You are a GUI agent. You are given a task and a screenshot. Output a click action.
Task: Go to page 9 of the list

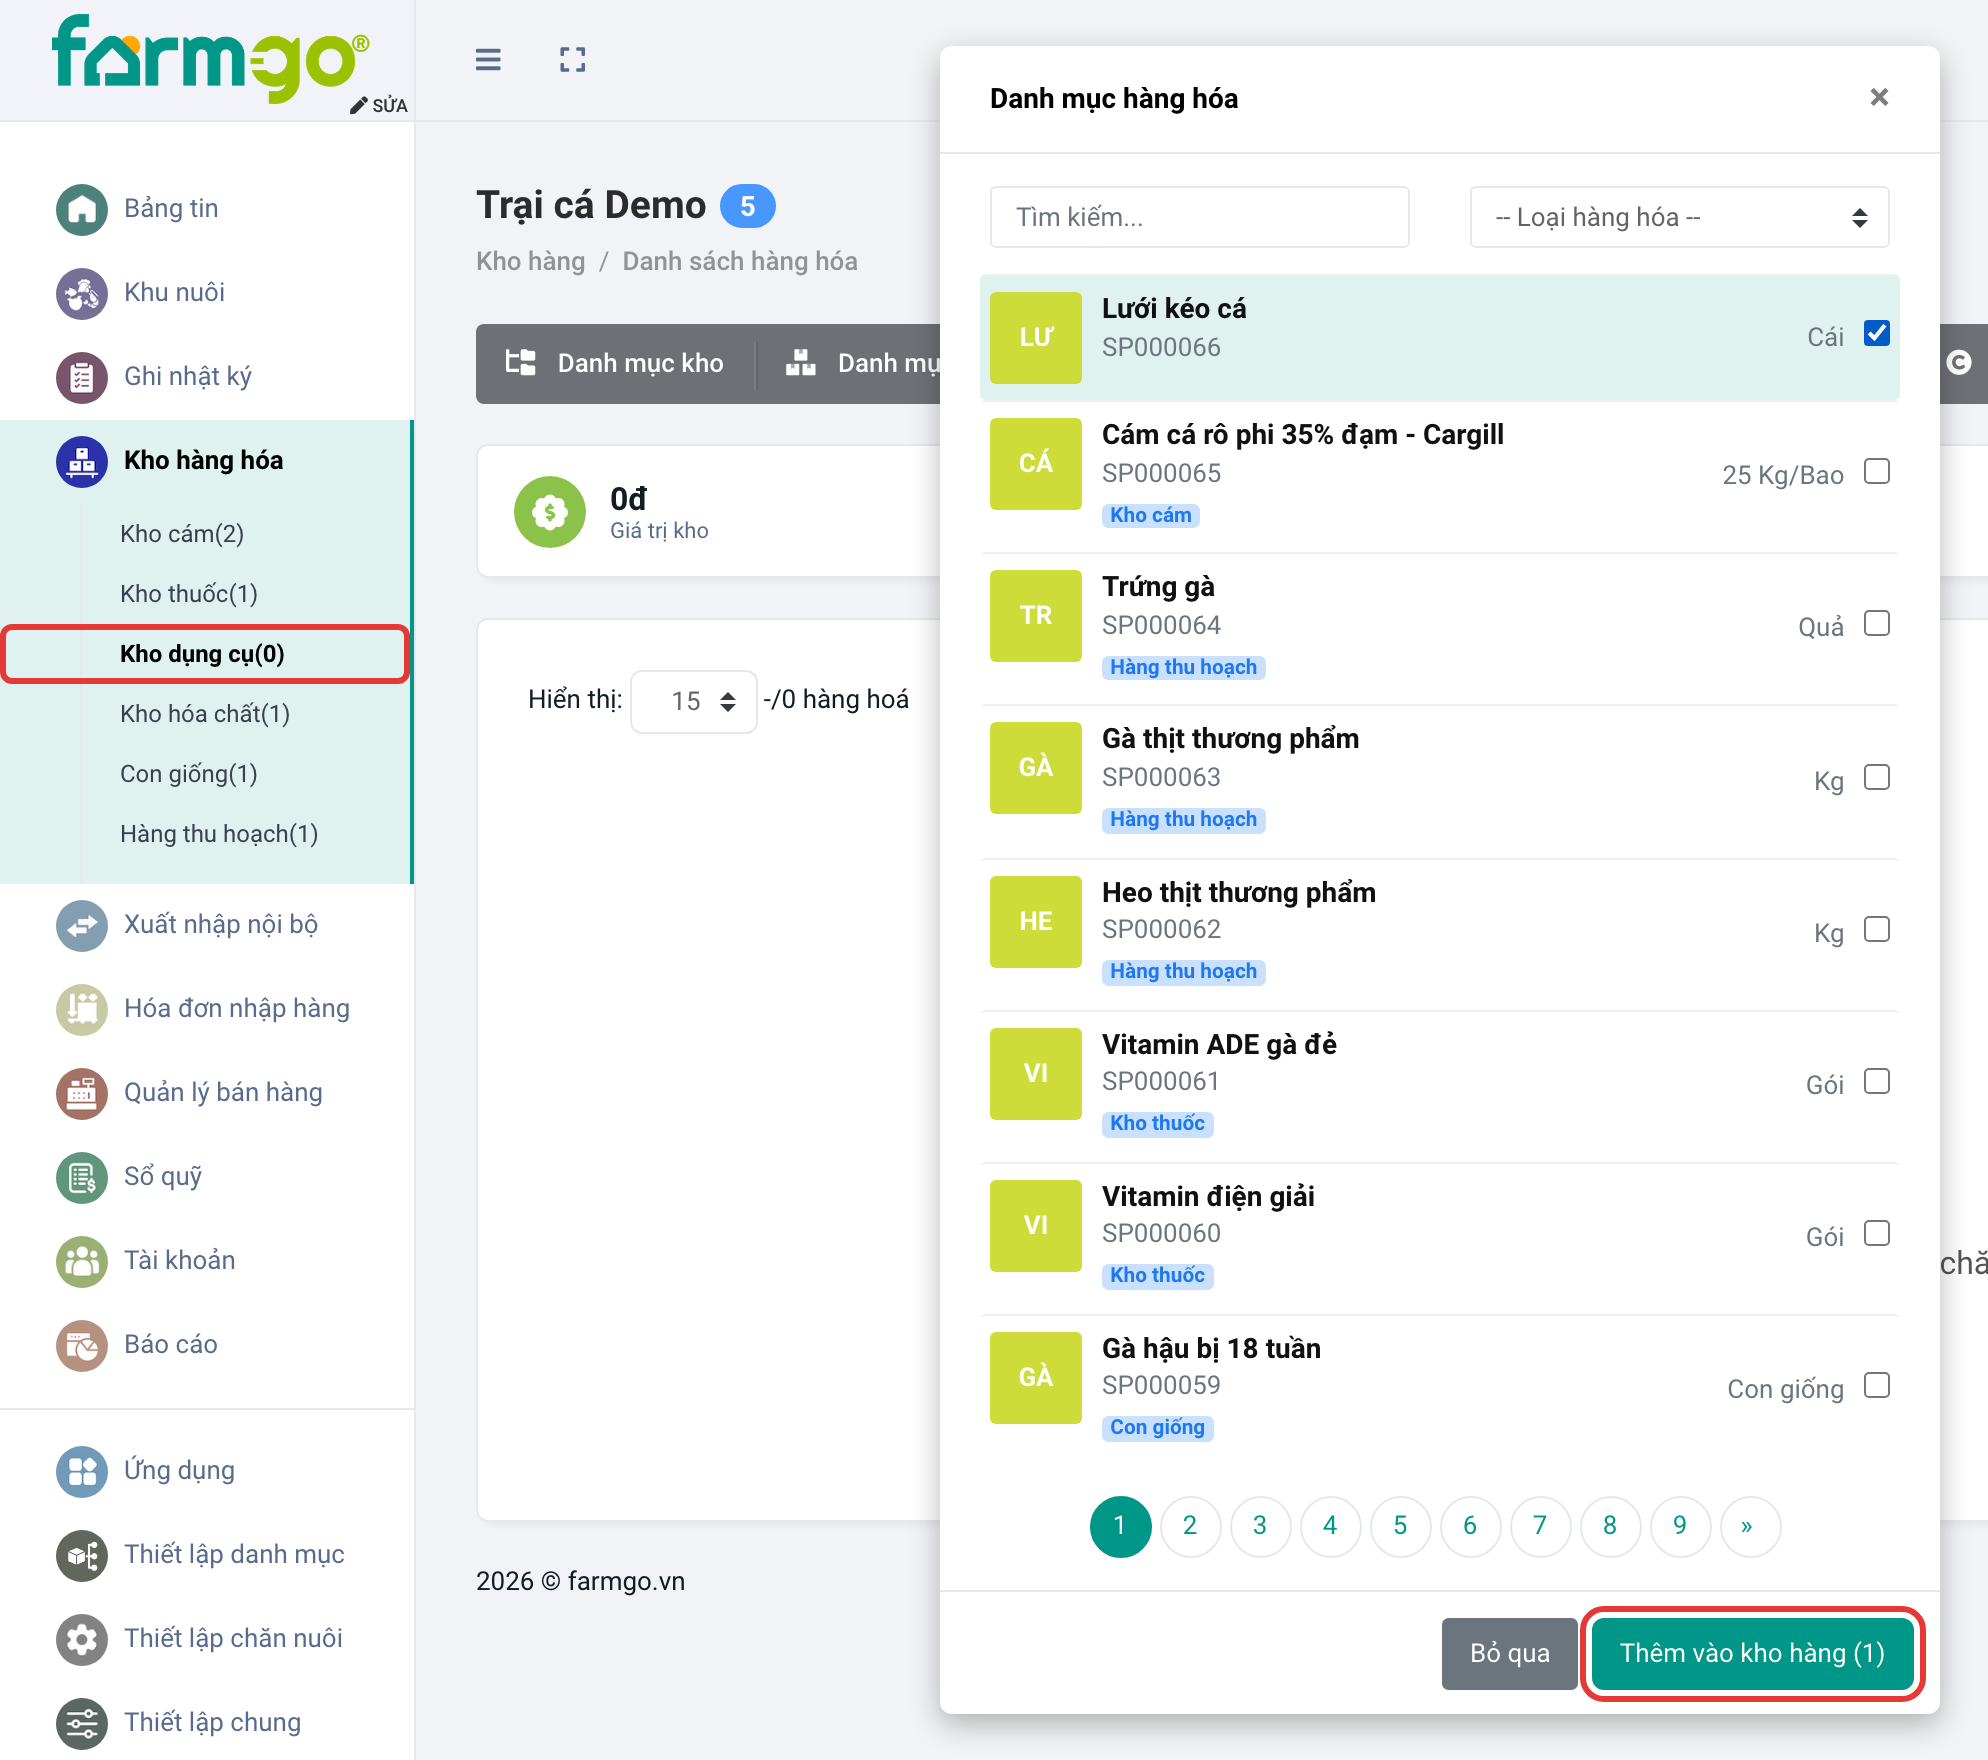[x=1680, y=1526]
